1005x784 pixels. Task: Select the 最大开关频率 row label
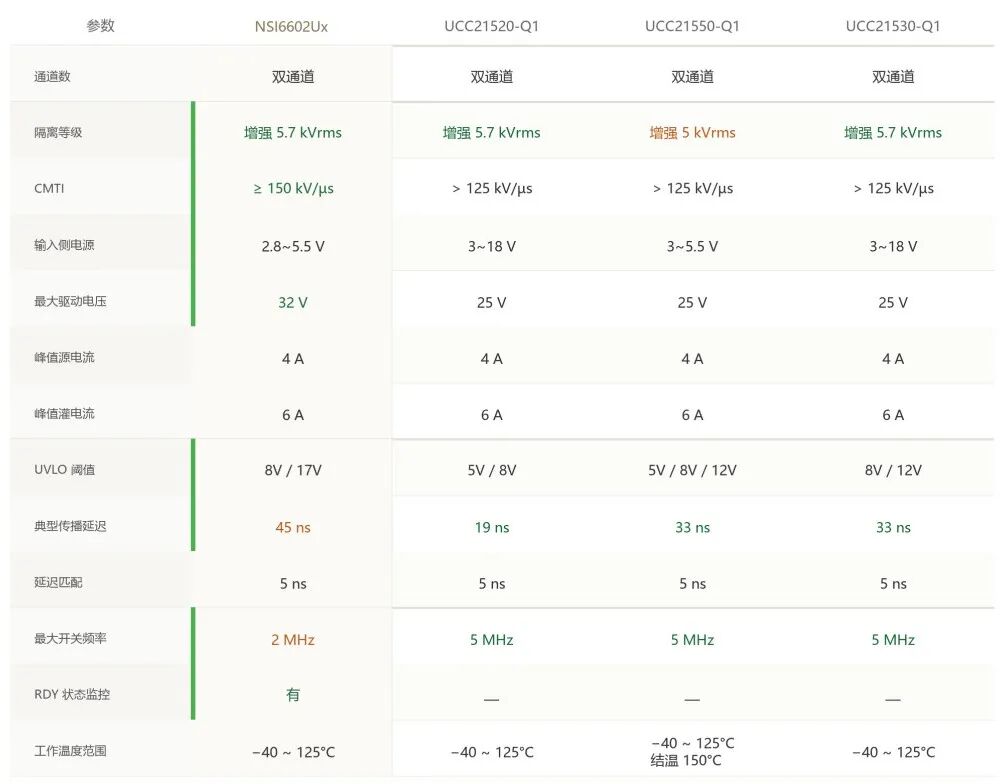pyautogui.click(x=70, y=638)
